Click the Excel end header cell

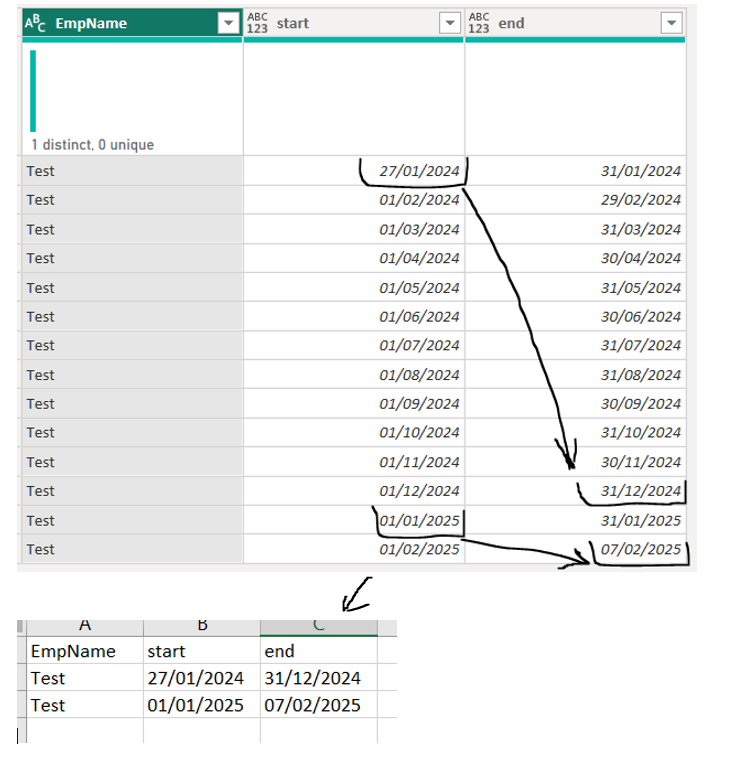click(x=319, y=651)
